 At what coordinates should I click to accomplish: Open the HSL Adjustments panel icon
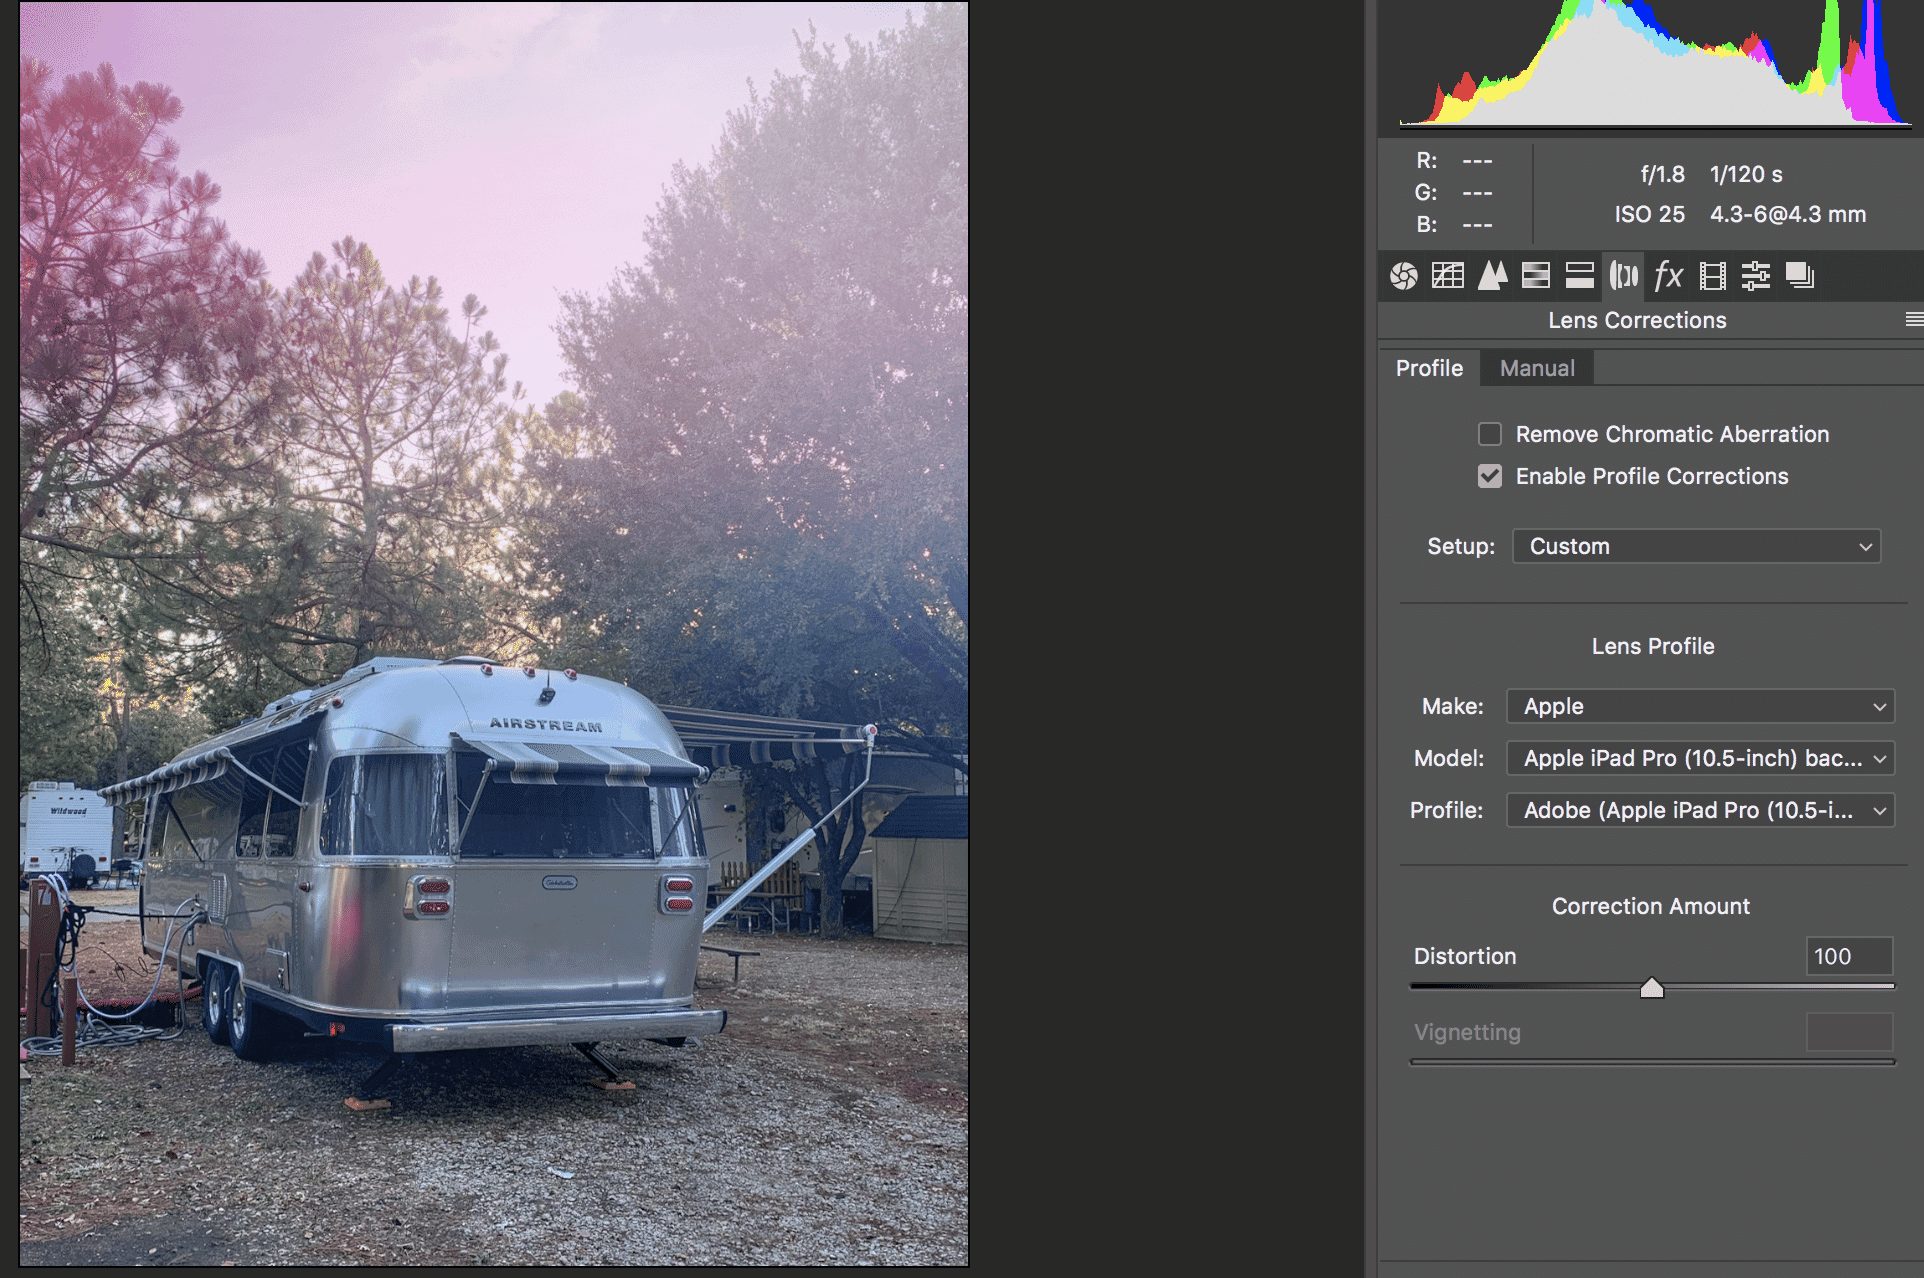point(1535,275)
